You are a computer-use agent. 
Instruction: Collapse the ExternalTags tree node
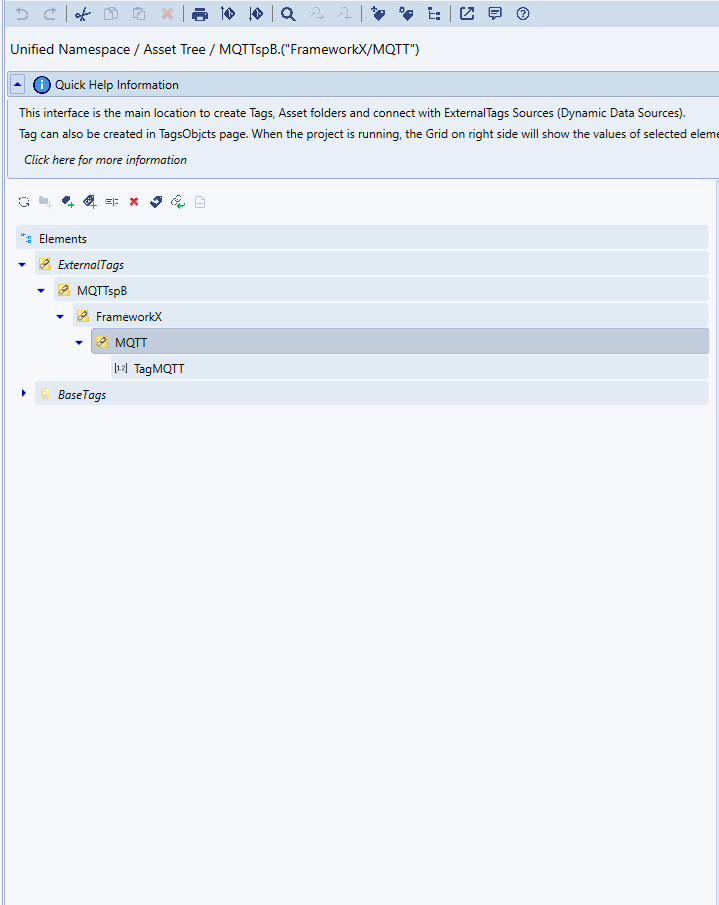click(22, 265)
